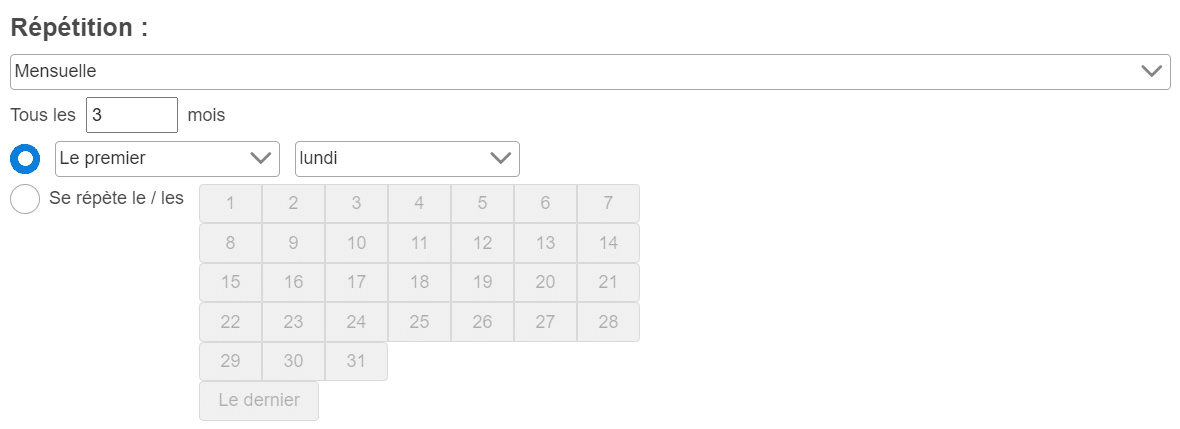Click the 'Le dernier' button
The width and height of the screenshot is (1180, 429).
tap(259, 401)
